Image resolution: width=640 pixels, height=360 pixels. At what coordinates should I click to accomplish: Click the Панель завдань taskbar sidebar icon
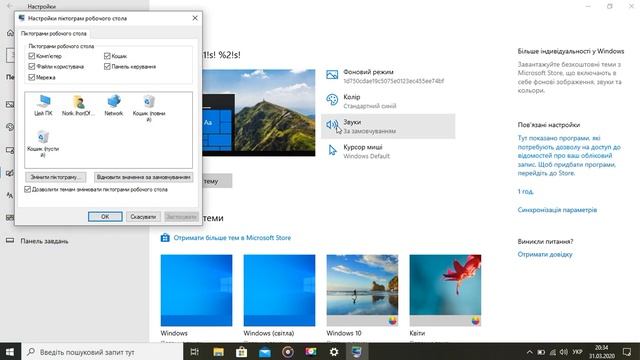(10, 241)
